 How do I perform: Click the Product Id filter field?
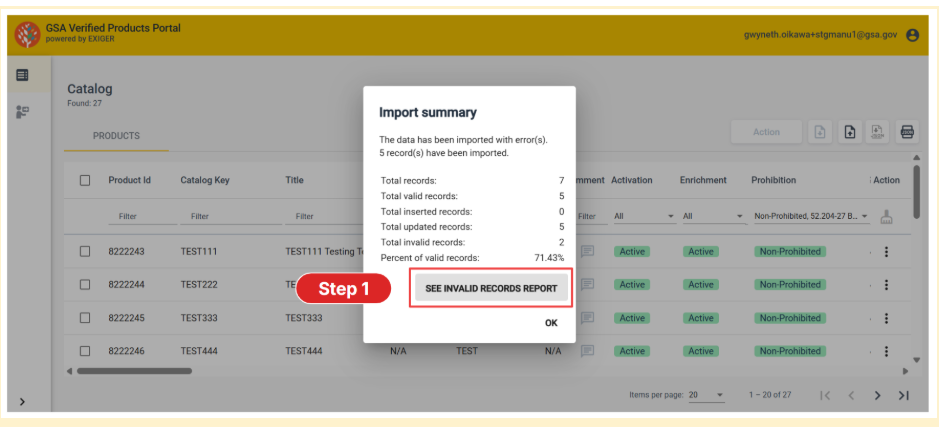tap(142, 217)
